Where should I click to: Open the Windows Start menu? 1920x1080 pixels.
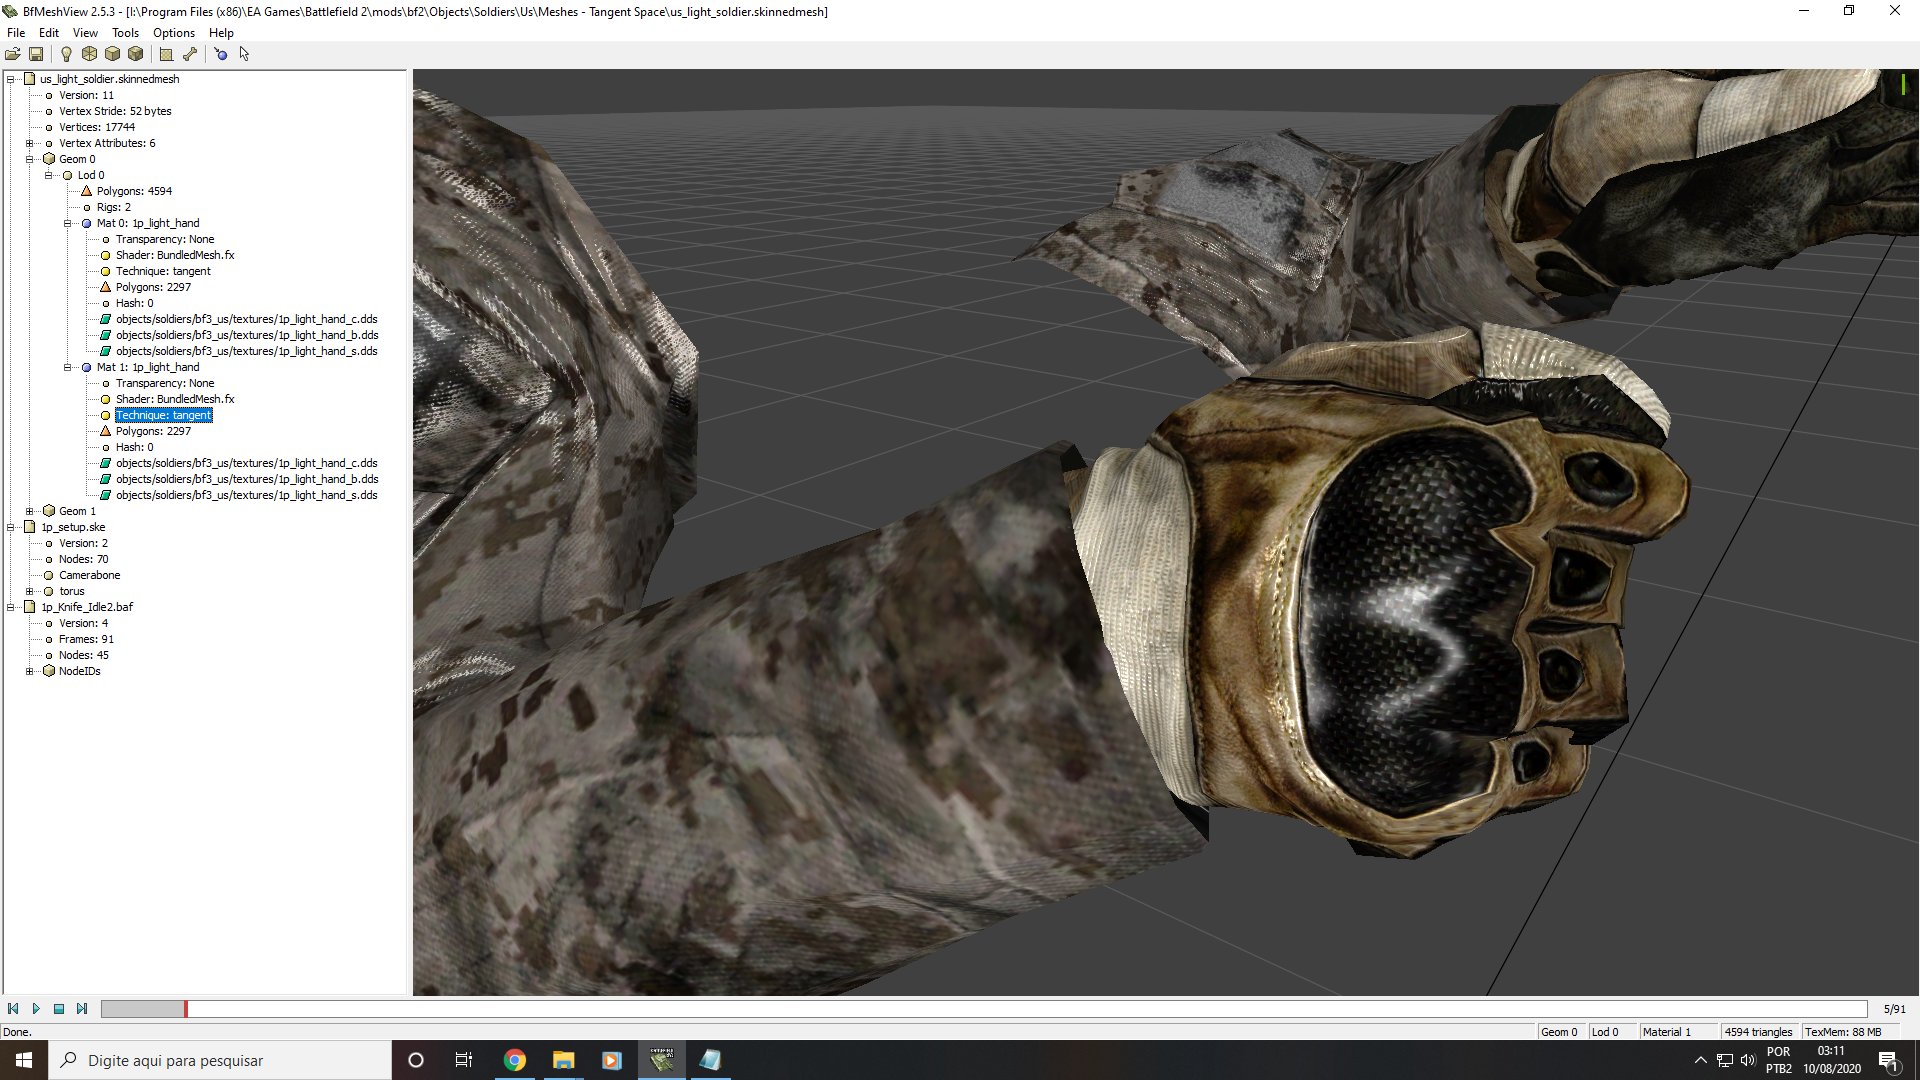click(24, 1060)
